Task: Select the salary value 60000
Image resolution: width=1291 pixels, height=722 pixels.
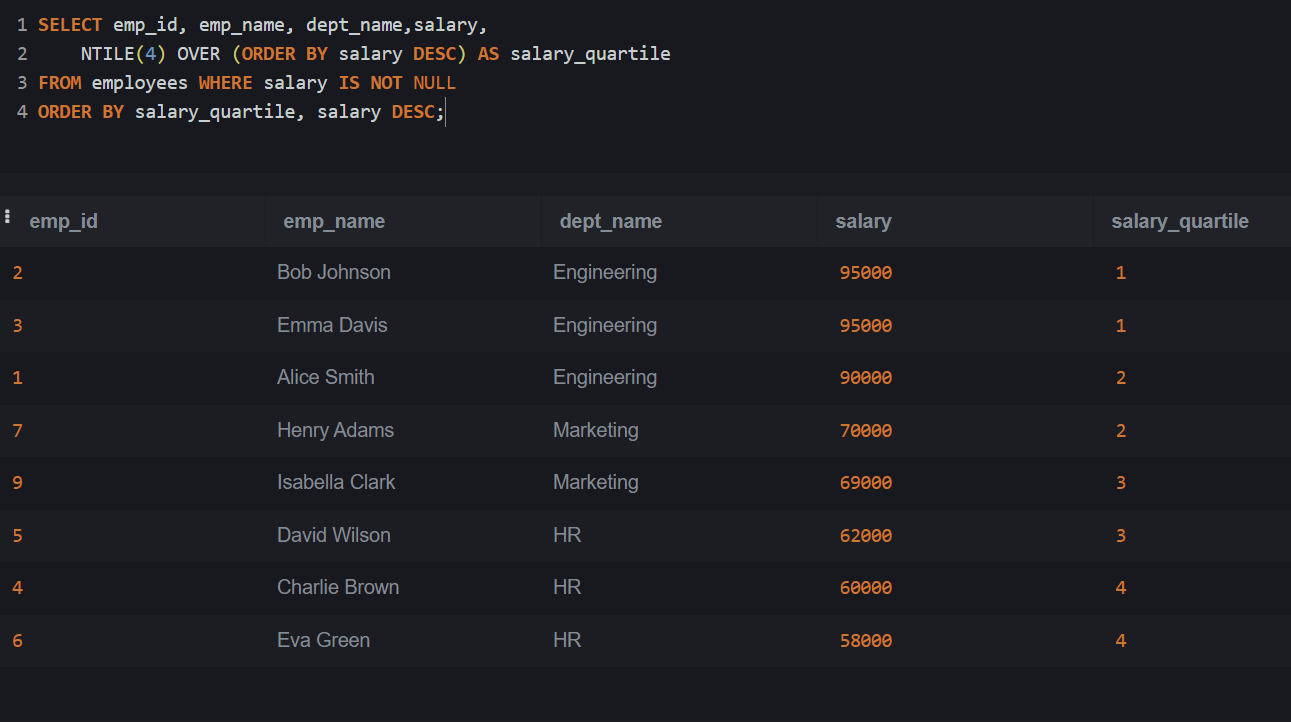Action: [x=866, y=588]
